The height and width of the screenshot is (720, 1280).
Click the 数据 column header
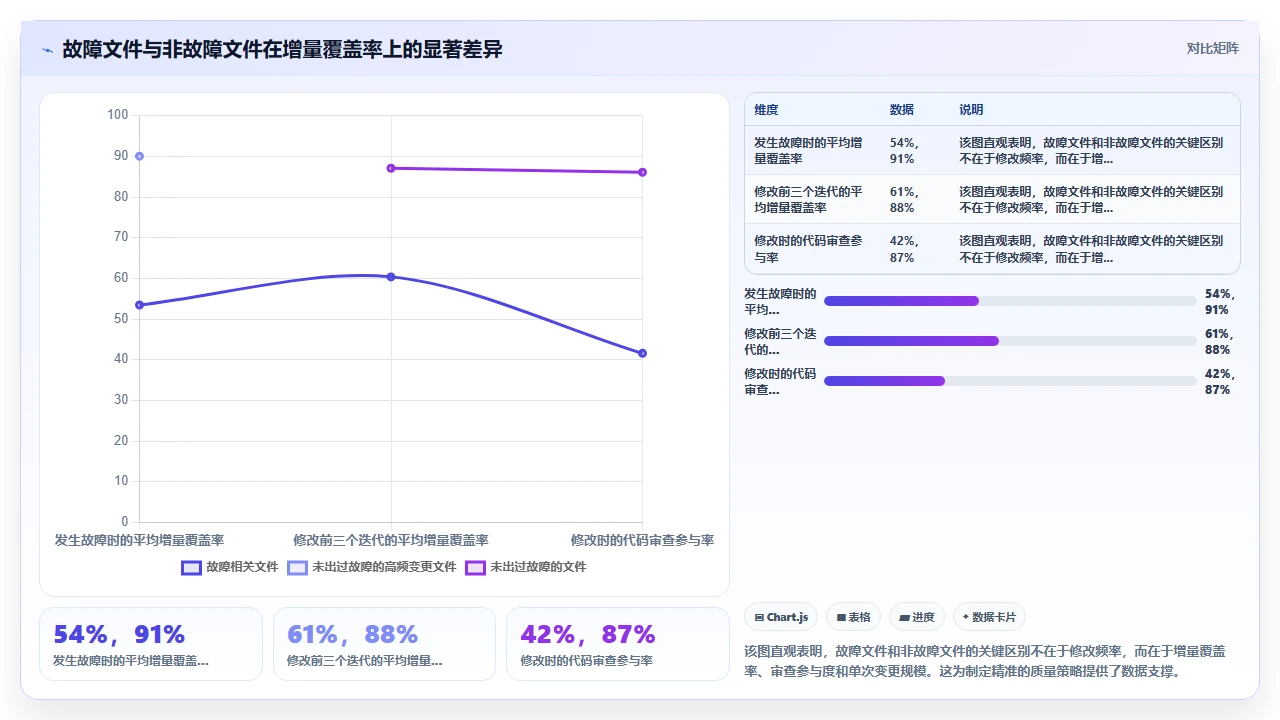pyautogui.click(x=902, y=110)
